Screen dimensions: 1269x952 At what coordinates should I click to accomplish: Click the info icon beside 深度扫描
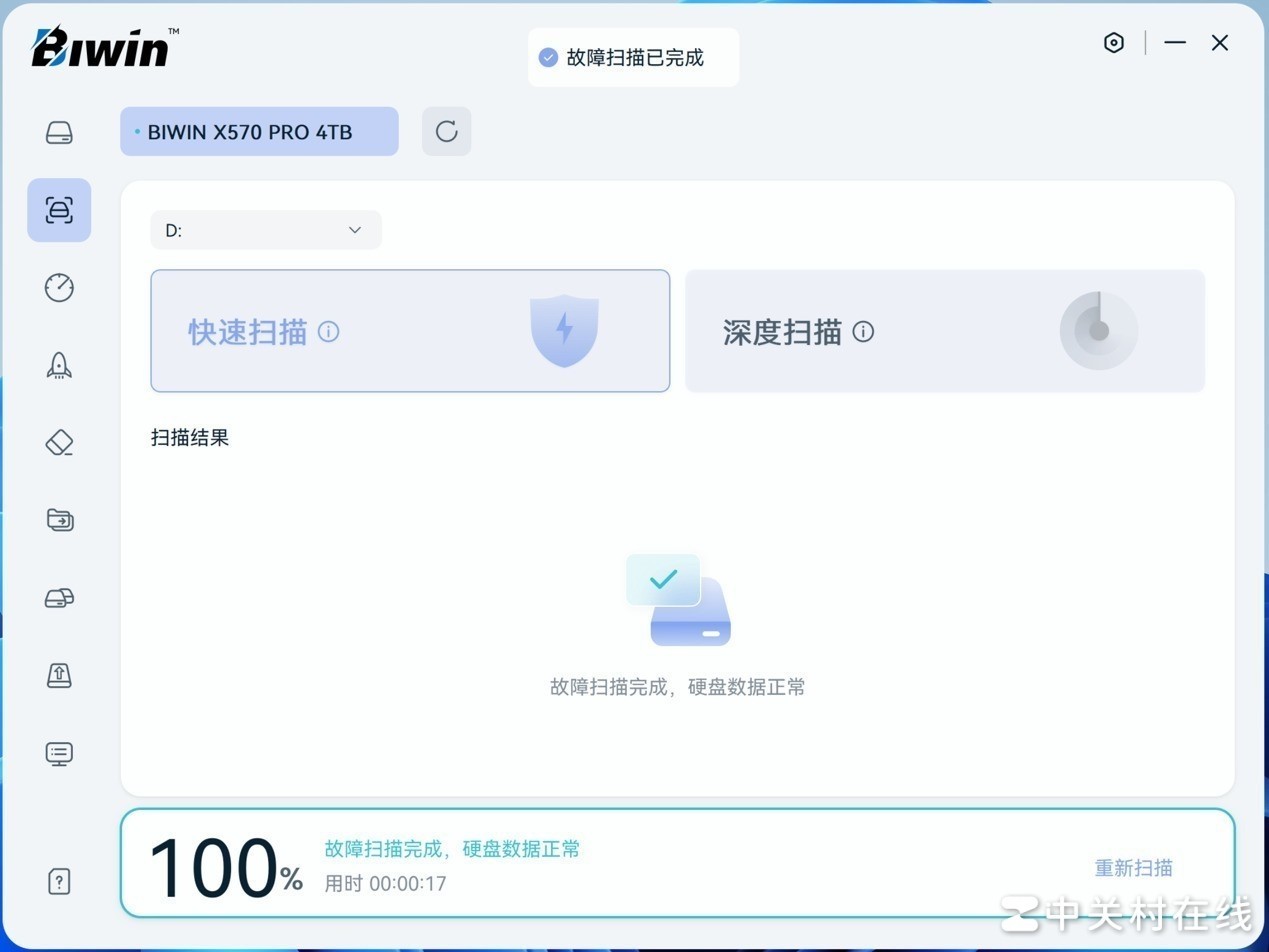click(x=863, y=332)
